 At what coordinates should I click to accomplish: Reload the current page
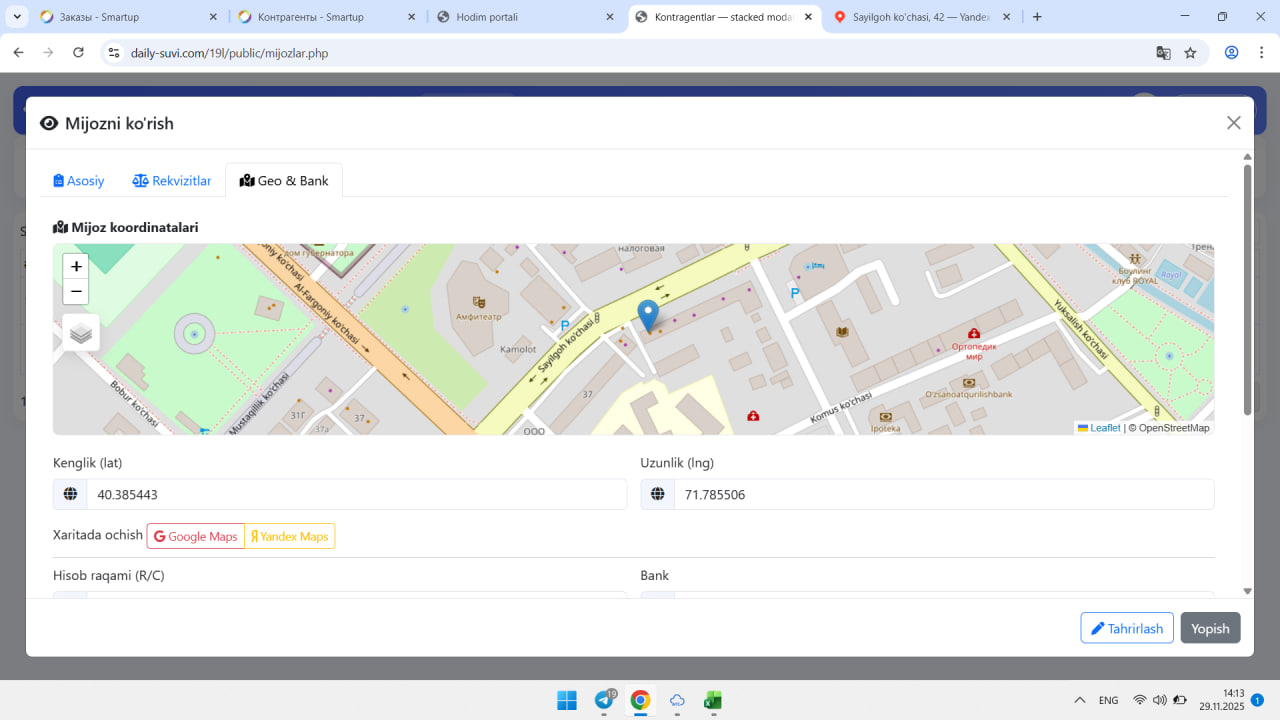[x=79, y=53]
